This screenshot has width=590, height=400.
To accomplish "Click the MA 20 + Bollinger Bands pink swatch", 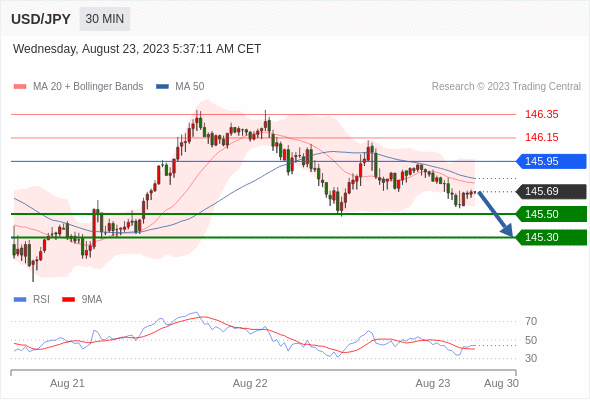I will pyautogui.click(x=20, y=87).
